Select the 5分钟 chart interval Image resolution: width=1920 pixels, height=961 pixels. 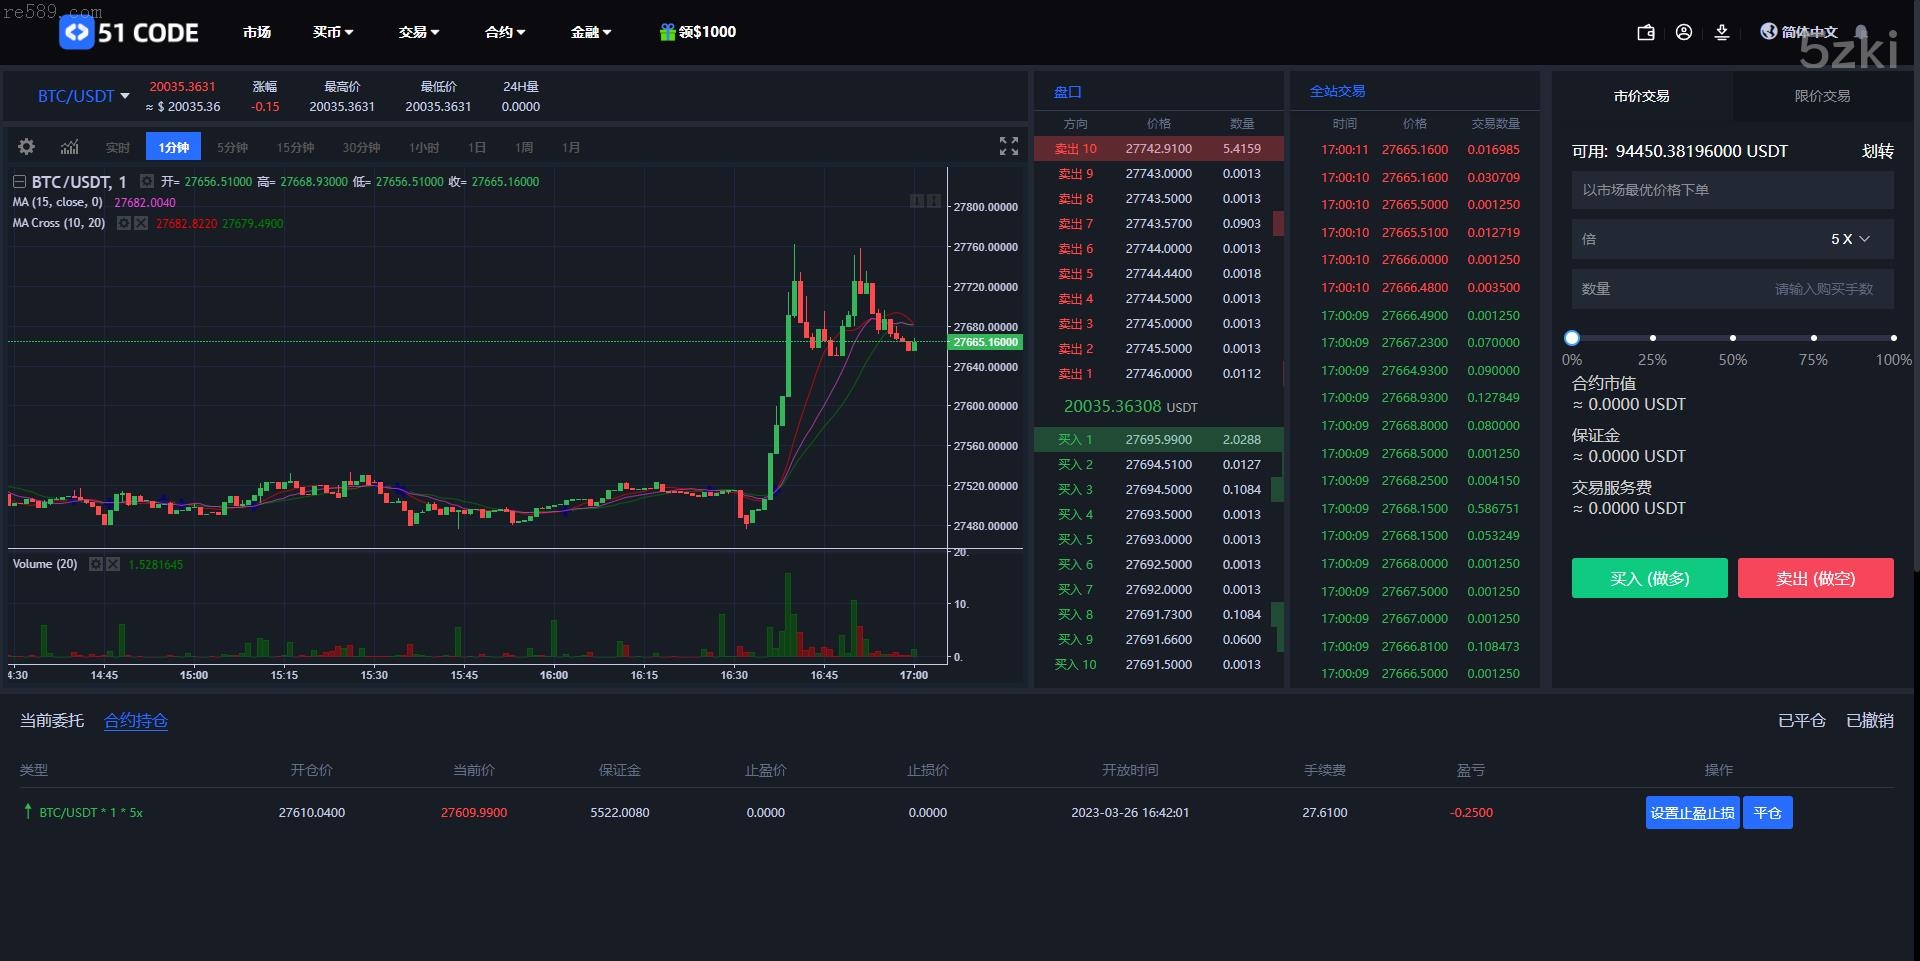(232, 147)
